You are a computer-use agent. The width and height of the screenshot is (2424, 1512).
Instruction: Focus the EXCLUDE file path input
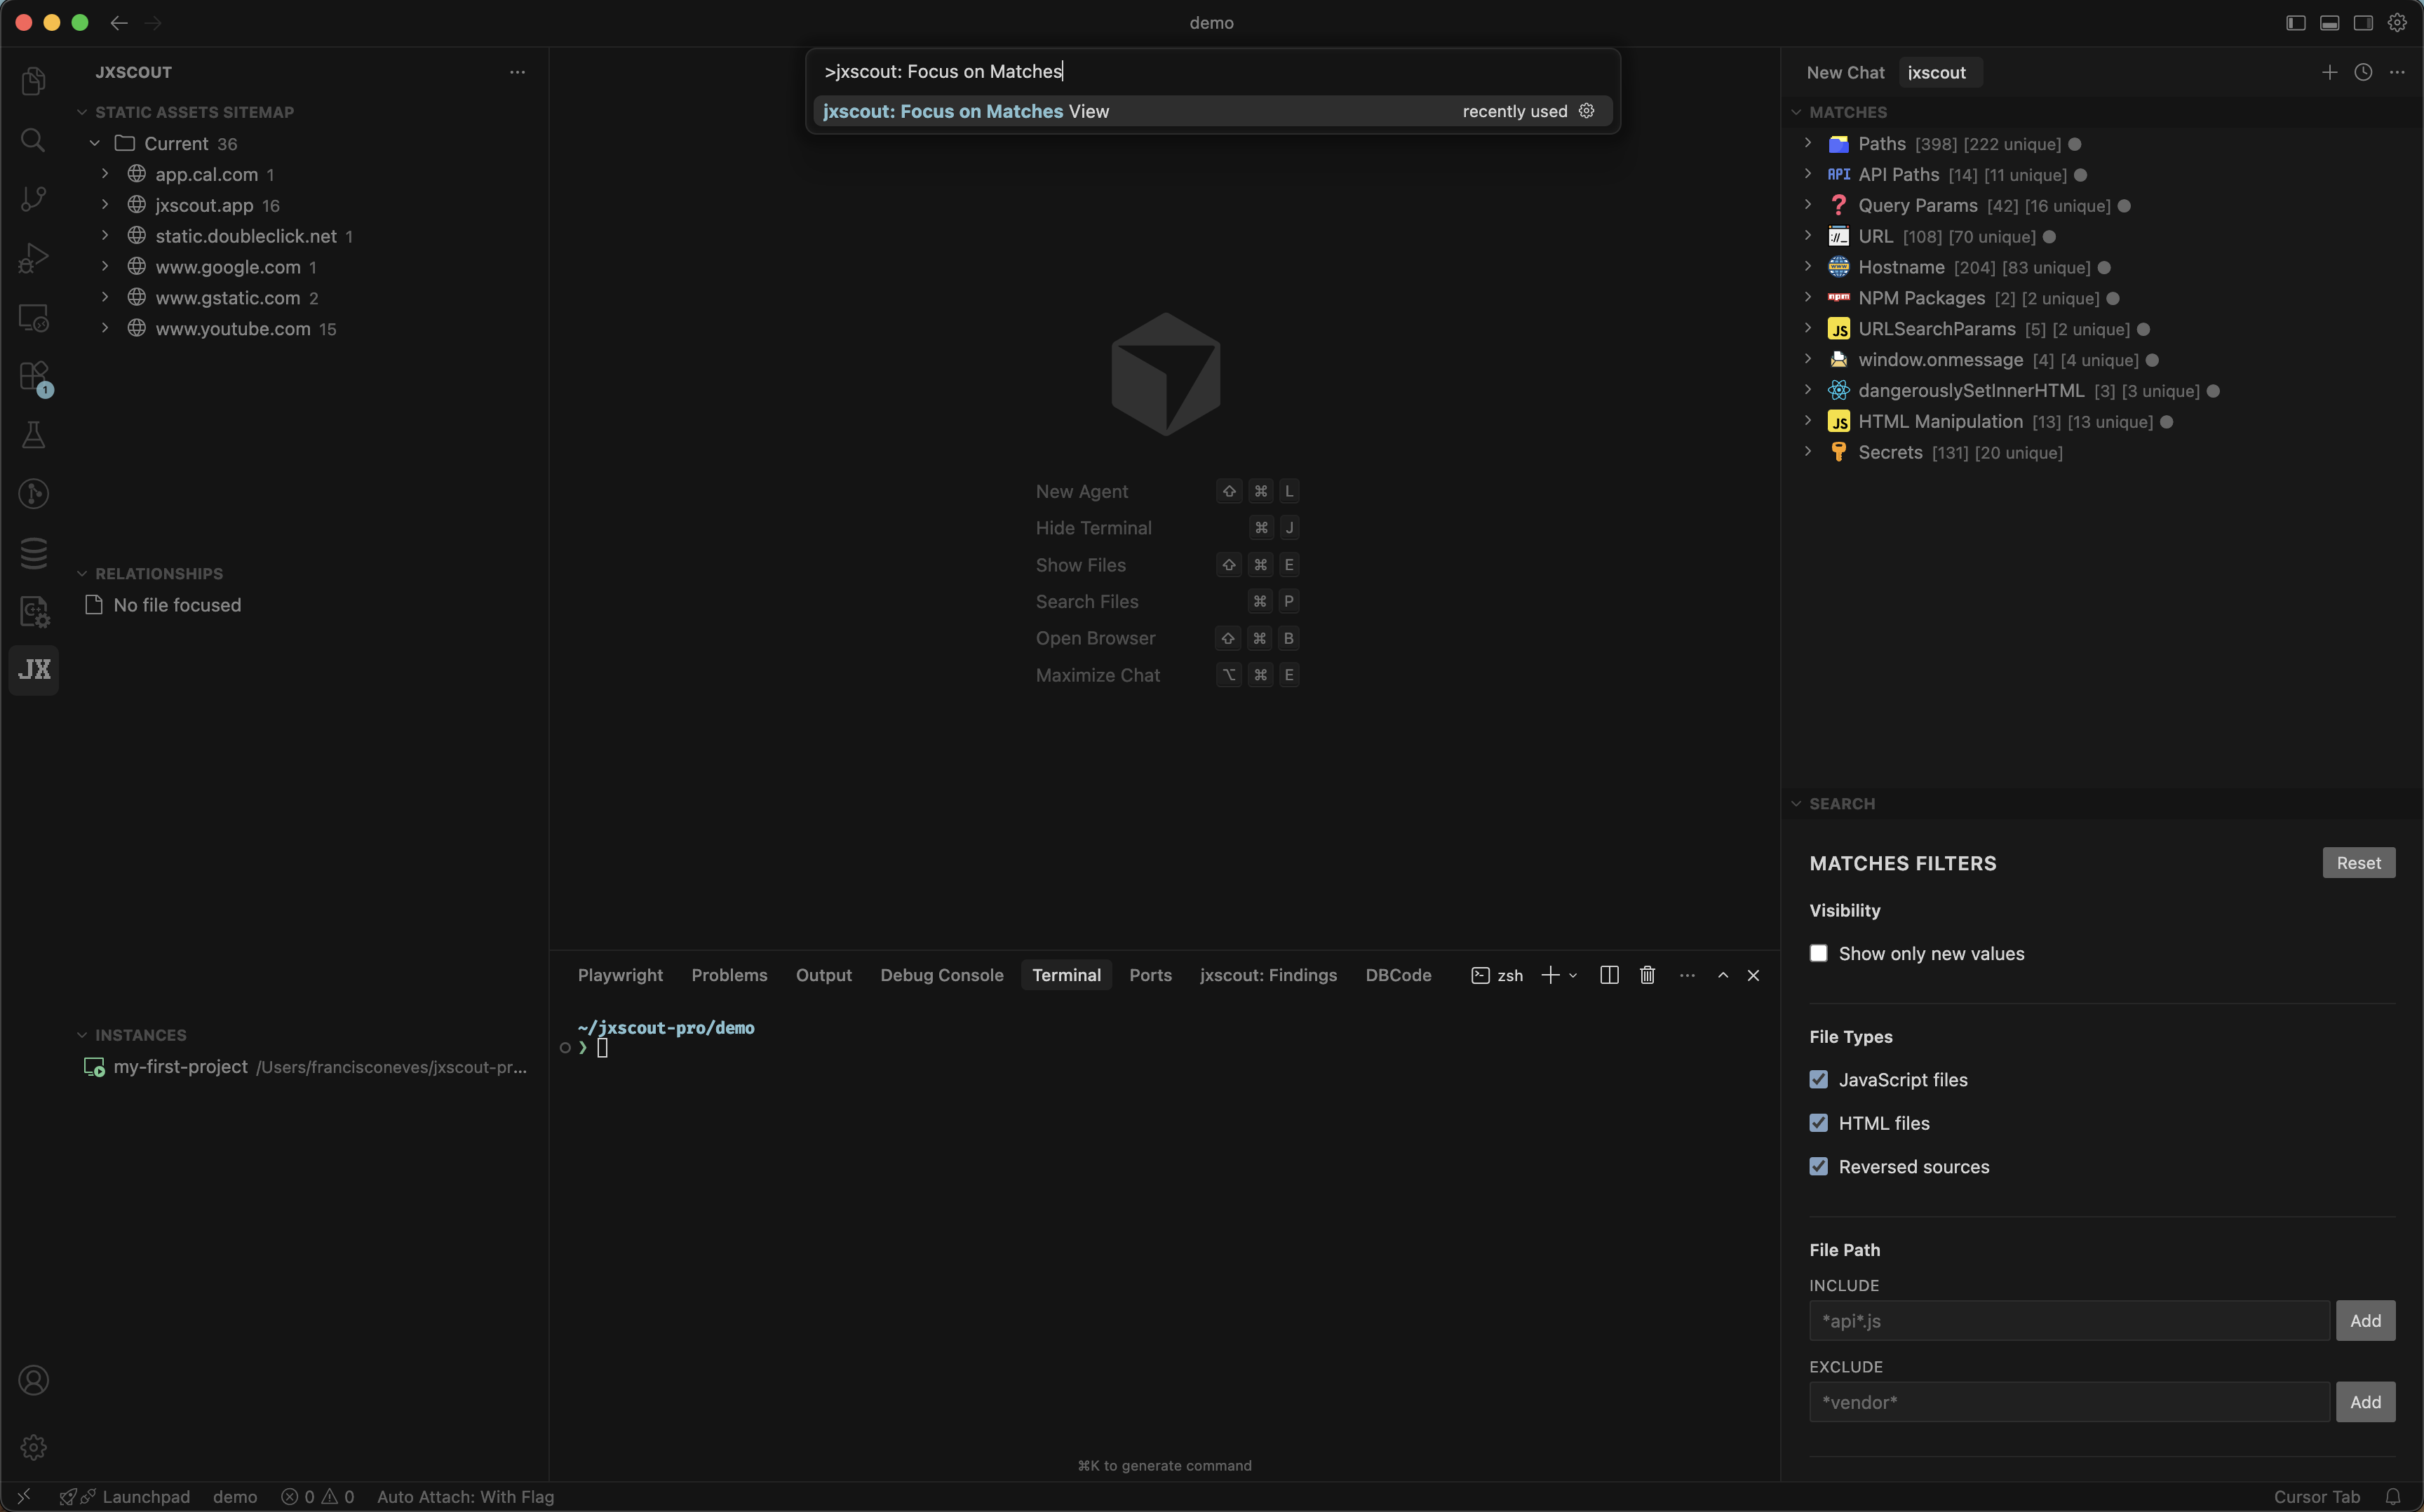coord(2069,1402)
